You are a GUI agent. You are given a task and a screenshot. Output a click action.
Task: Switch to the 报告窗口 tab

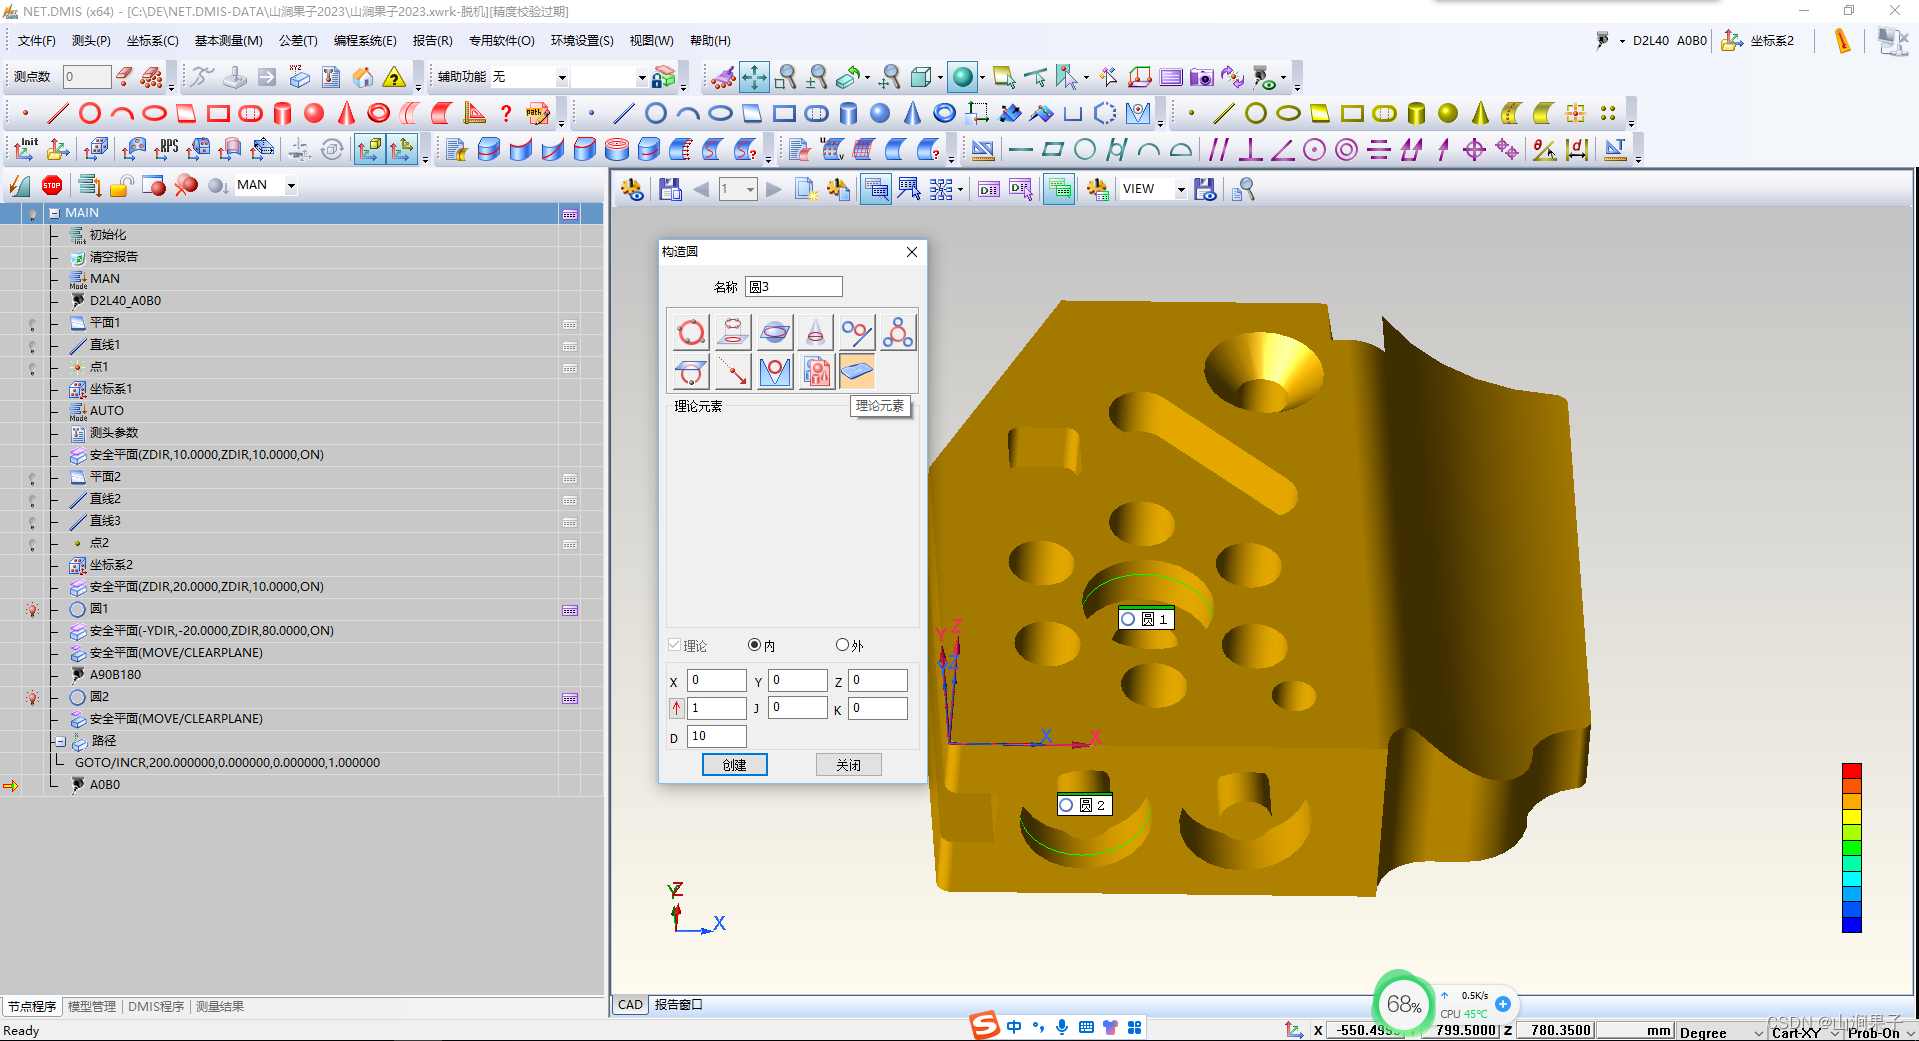click(x=679, y=1005)
